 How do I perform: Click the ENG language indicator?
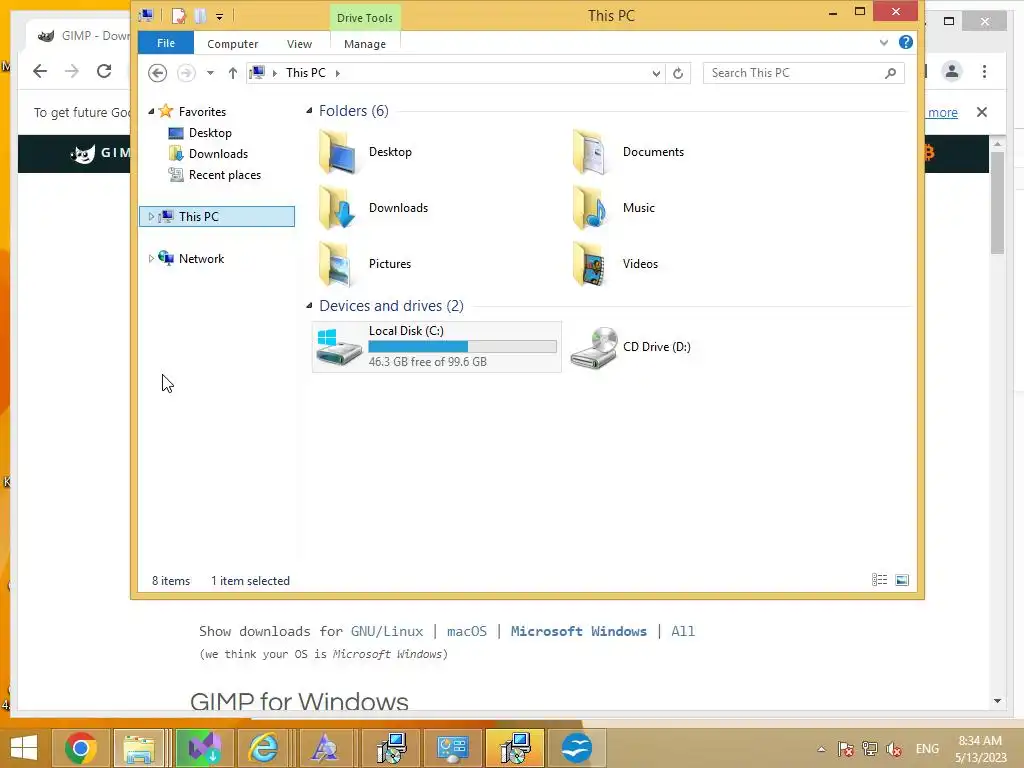(927, 749)
